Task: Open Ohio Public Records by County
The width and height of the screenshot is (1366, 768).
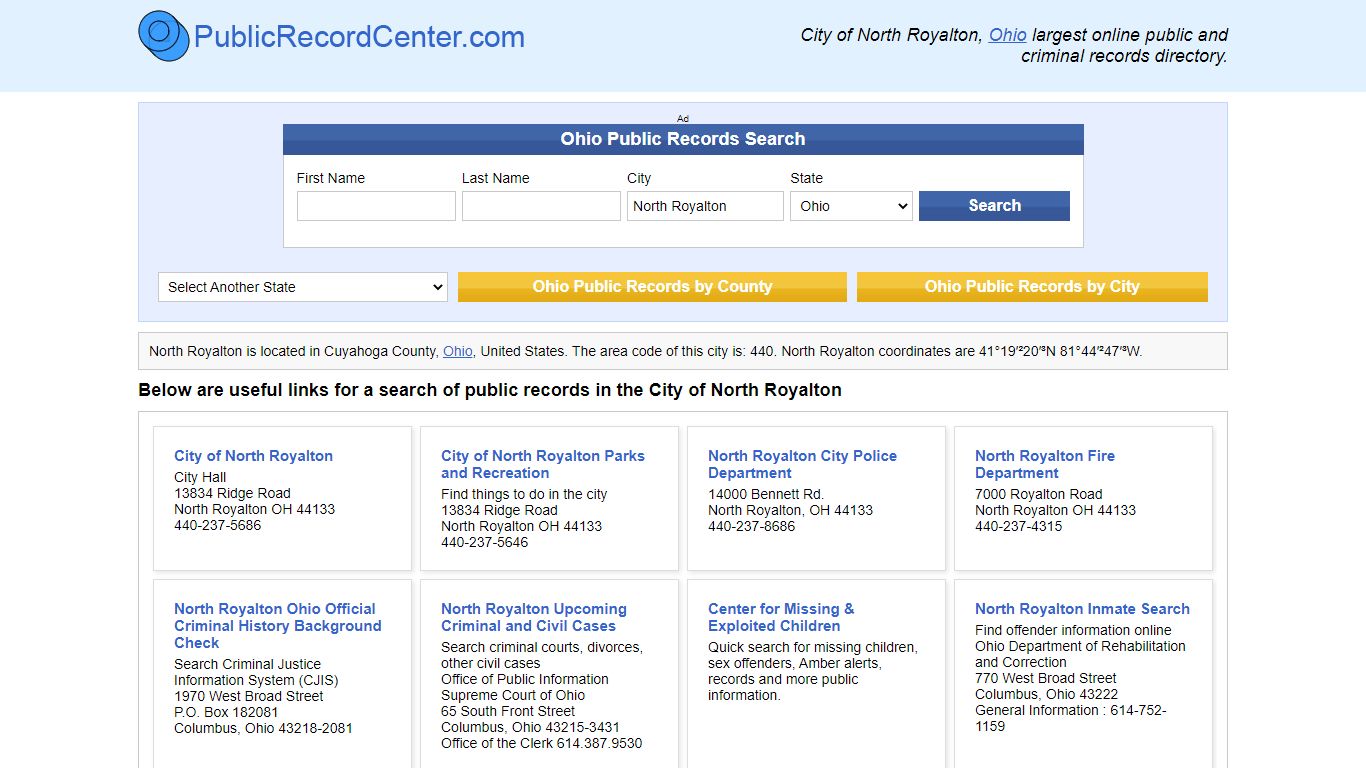Action: (x=652, y=287)
